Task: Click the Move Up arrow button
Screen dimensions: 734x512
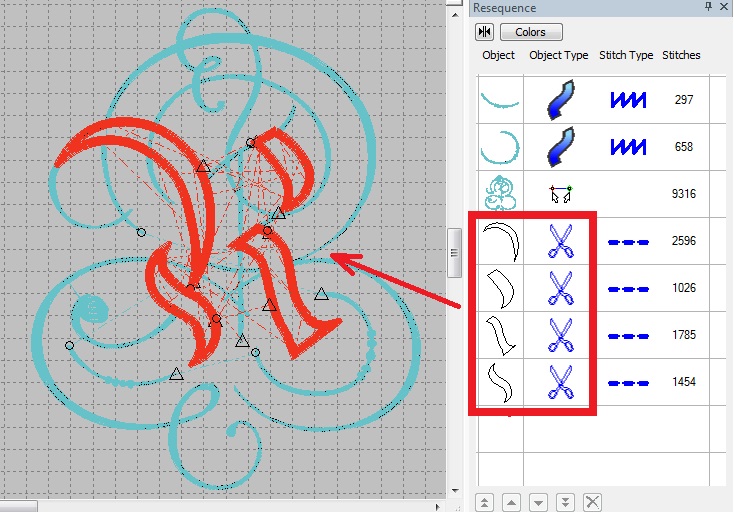Action: [511, 502]
